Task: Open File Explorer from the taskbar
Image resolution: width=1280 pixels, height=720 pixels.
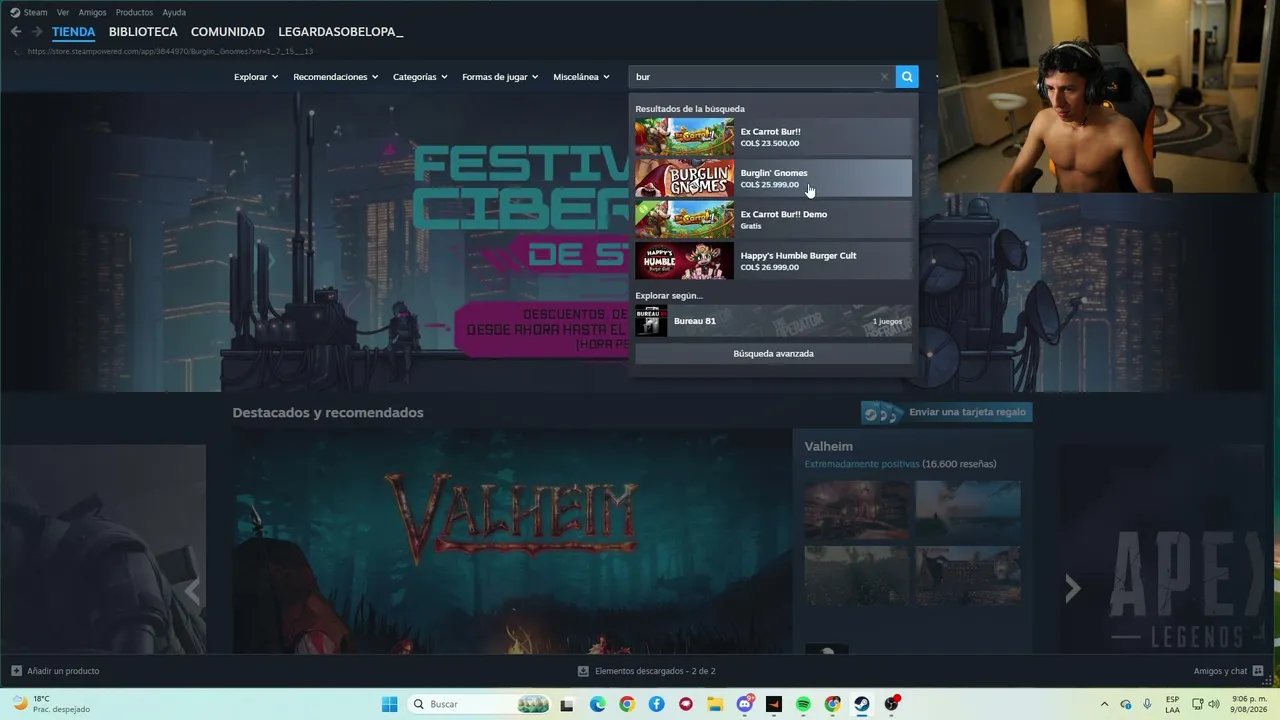Action: pos(715,704)
